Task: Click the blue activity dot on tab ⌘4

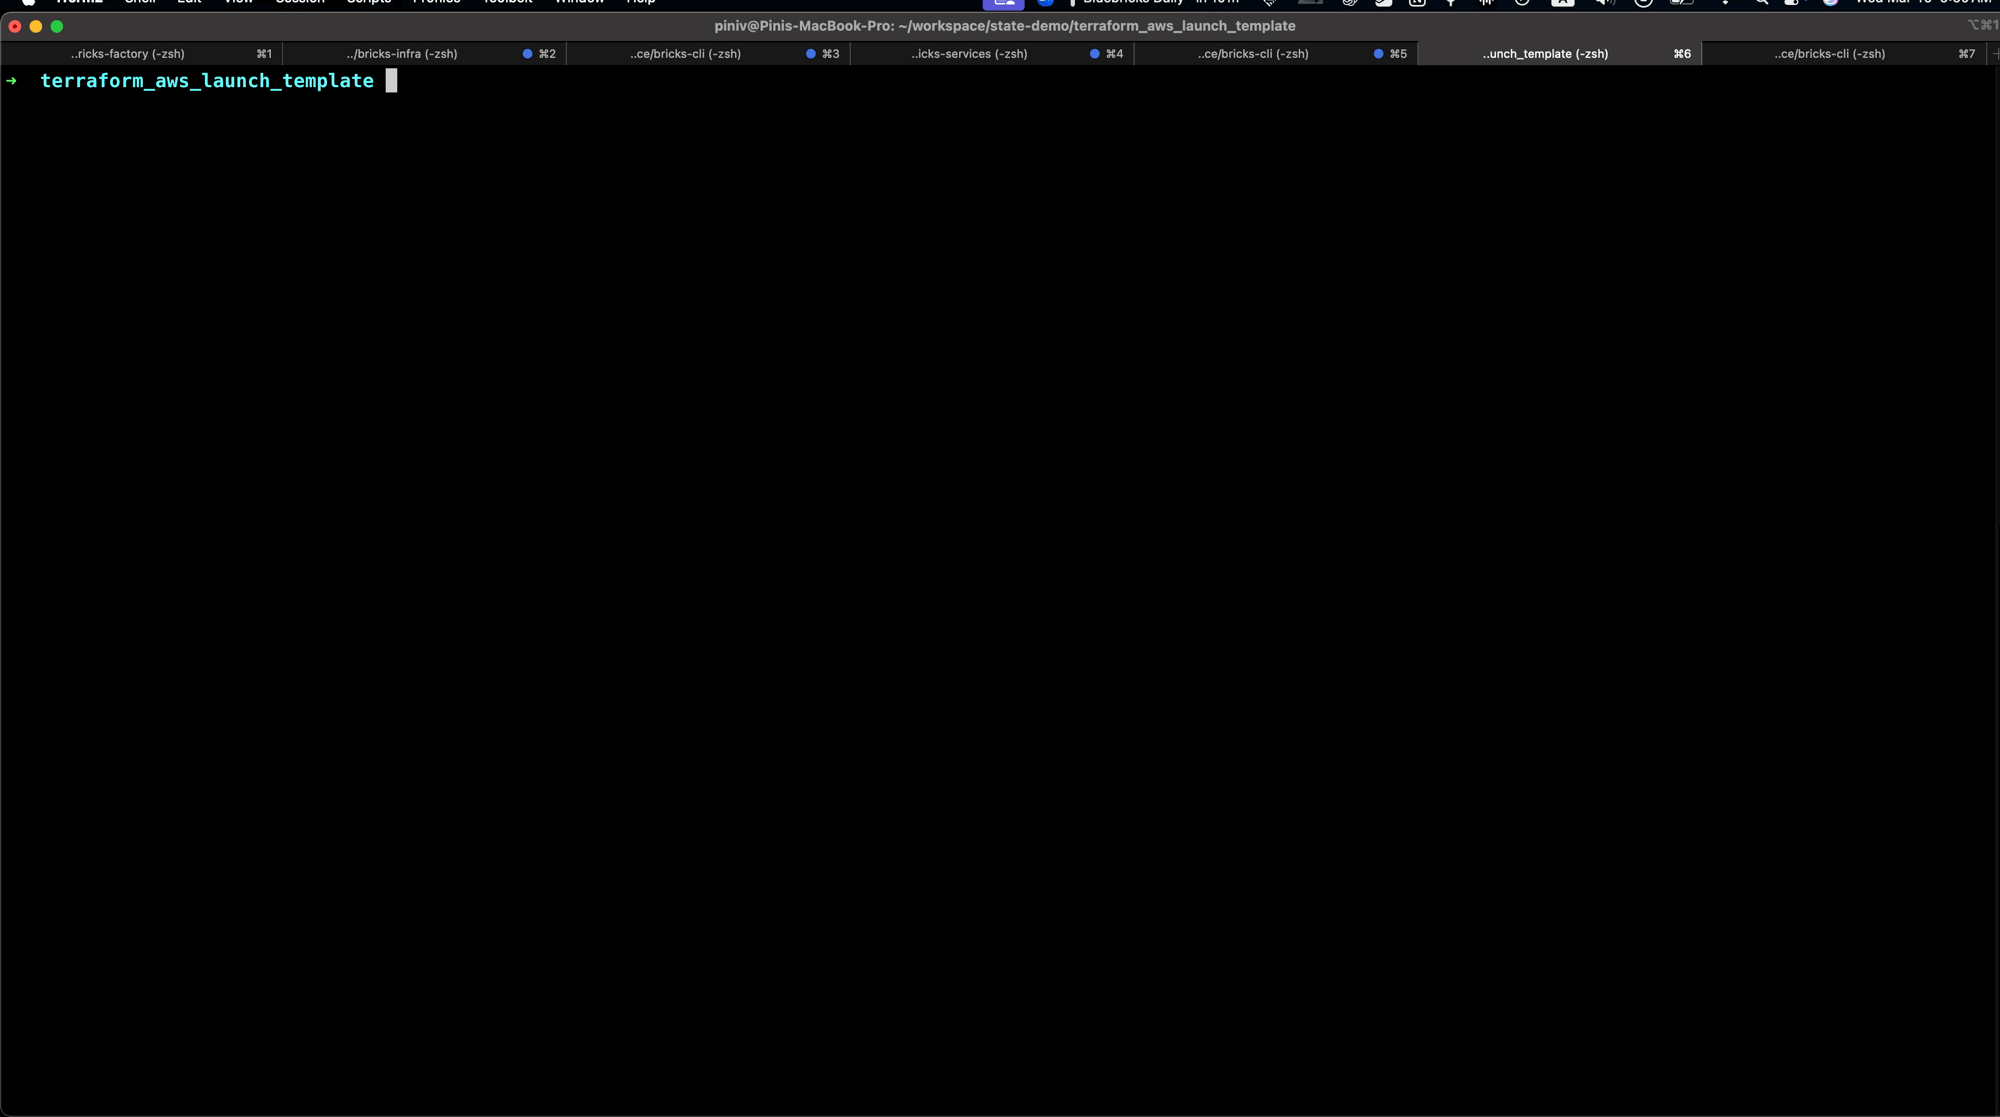Action: [1094, 54]
